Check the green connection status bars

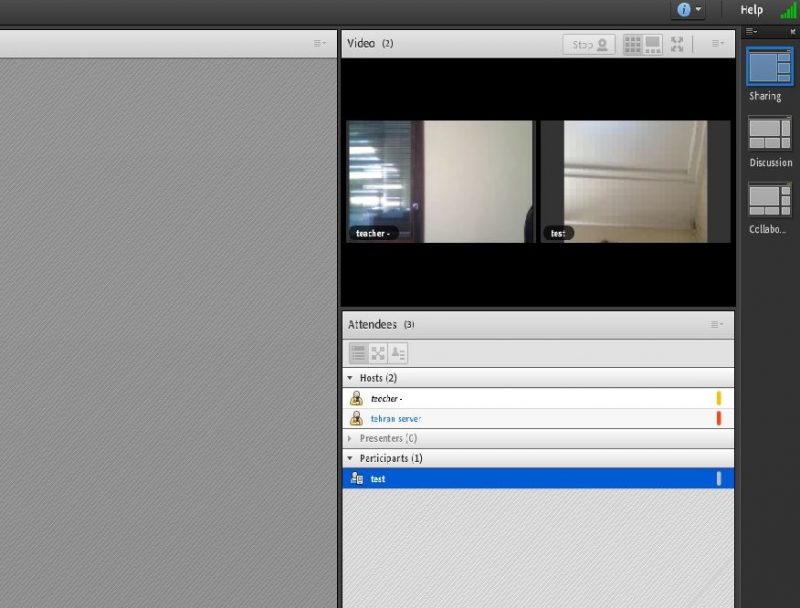click(x=788, y=10)
